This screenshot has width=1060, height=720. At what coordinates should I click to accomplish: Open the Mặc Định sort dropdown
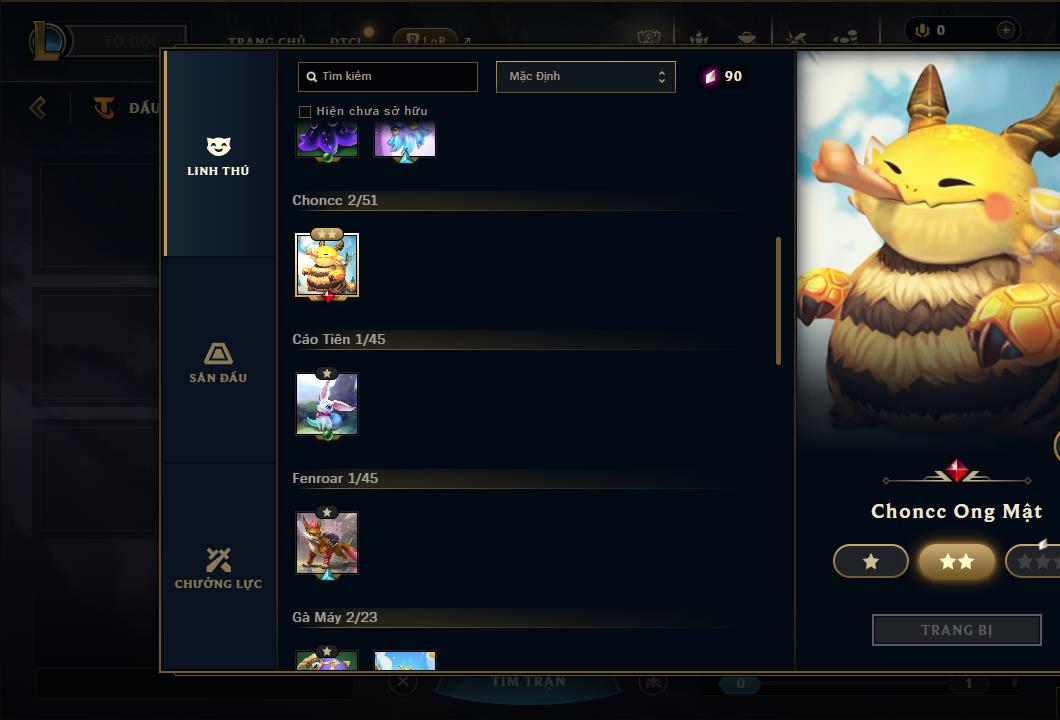[585, 76]
